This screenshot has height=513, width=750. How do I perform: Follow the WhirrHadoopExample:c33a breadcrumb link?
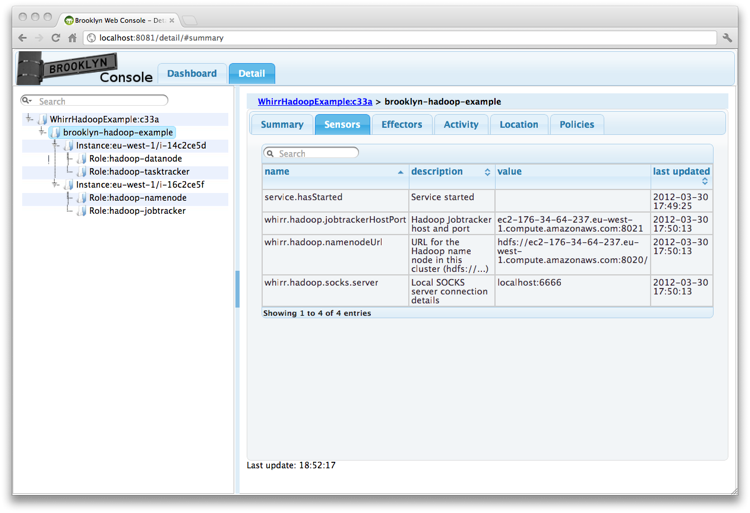pos(314,101)
